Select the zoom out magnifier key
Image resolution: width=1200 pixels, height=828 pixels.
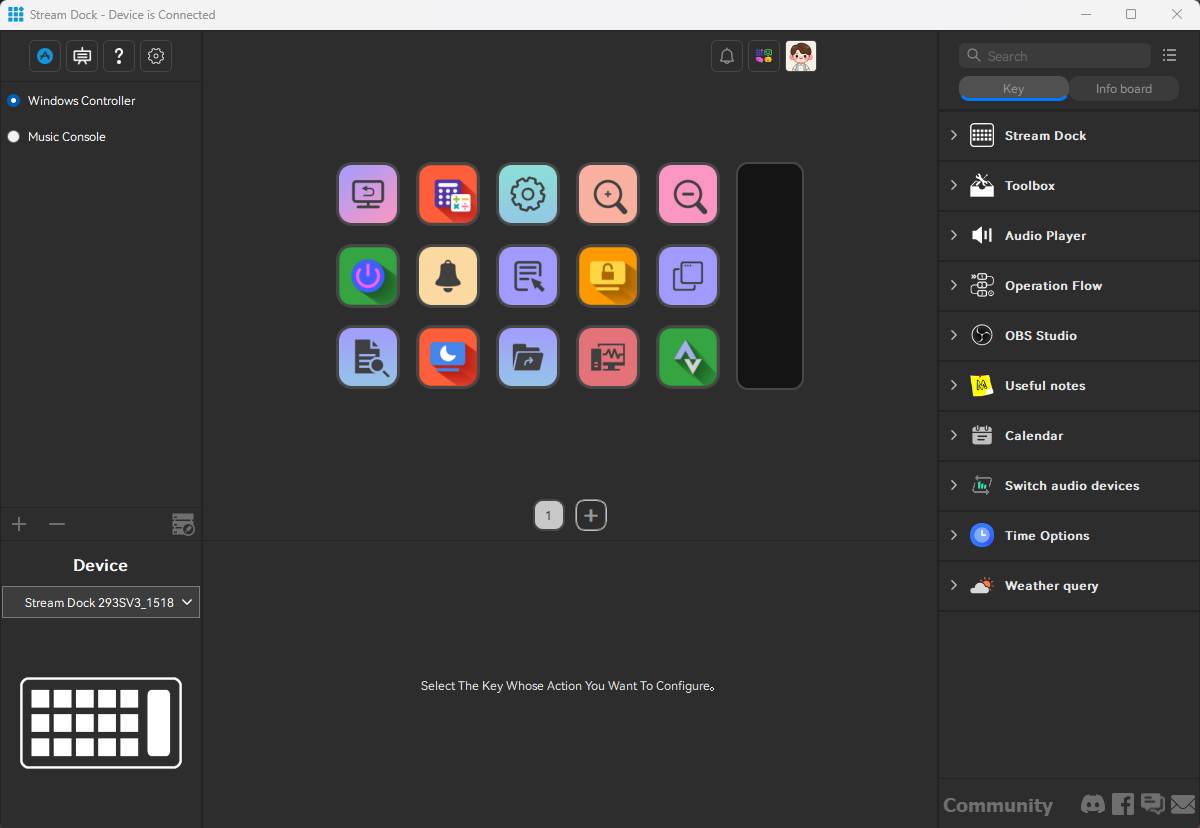point(688,194)
